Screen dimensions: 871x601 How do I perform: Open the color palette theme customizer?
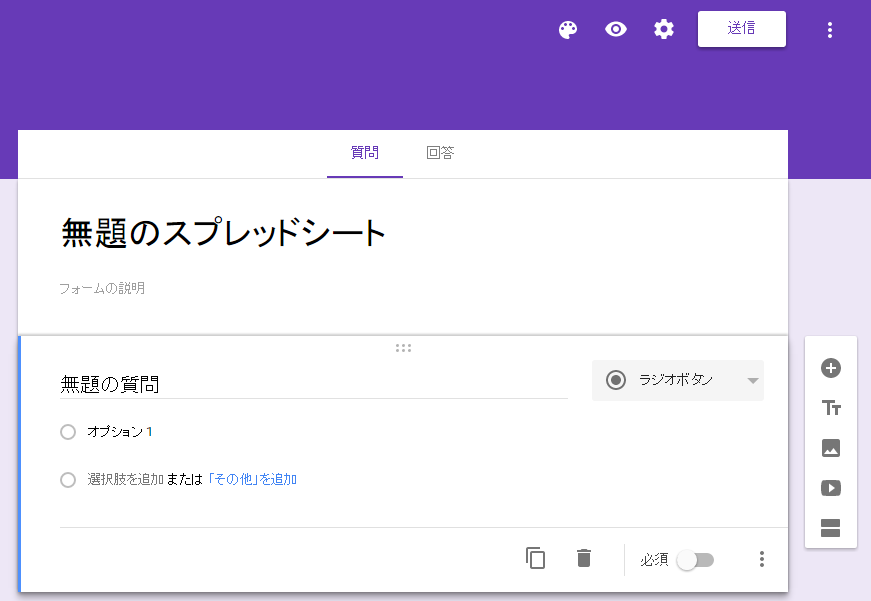568,29
